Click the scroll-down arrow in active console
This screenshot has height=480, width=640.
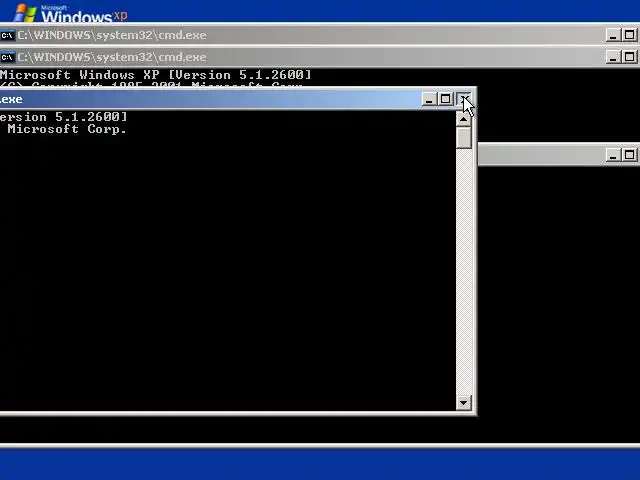coord(464,403)
